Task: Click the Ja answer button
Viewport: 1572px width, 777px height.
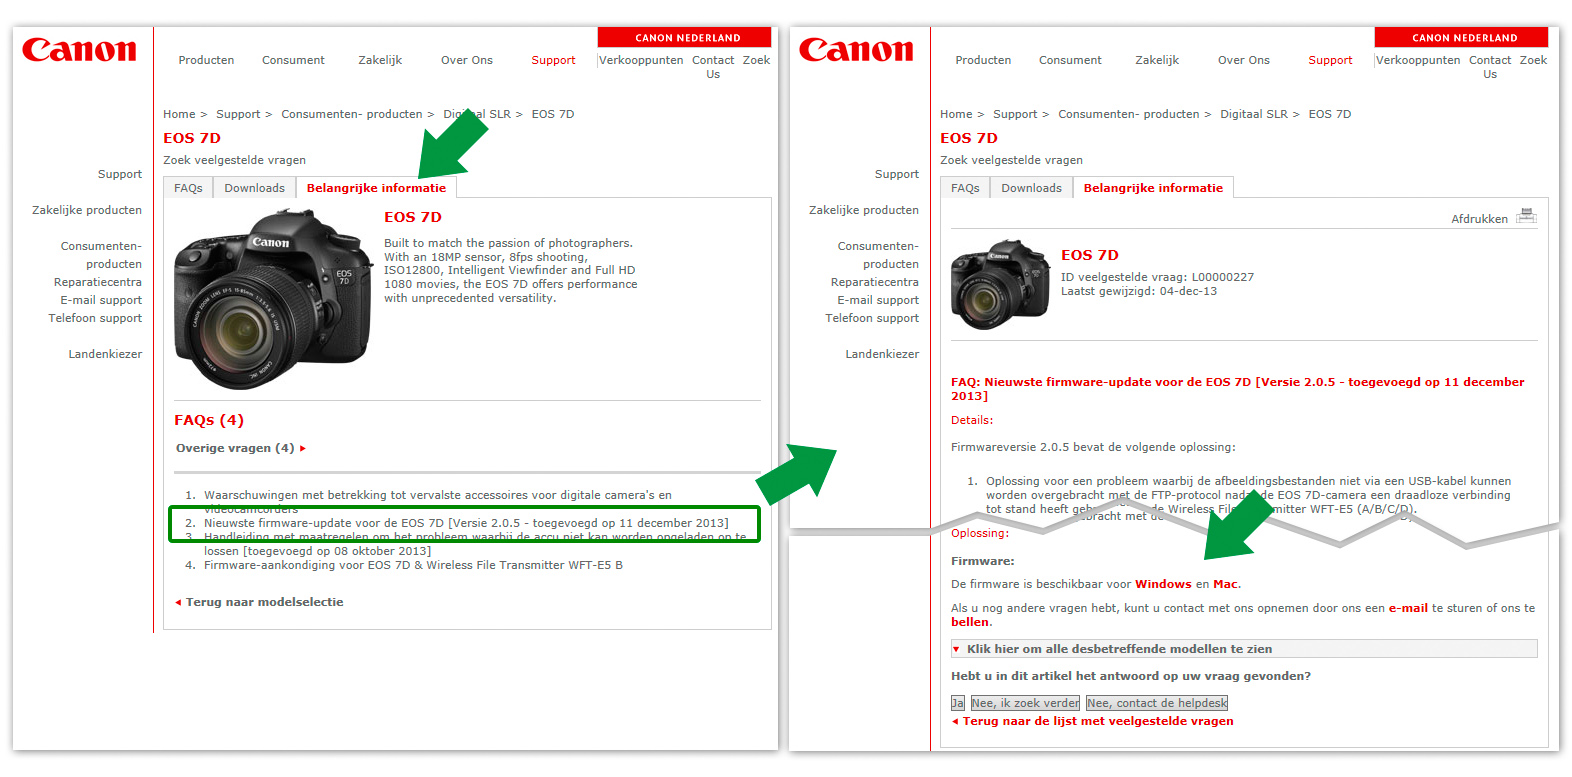Action: coord(958,703)
